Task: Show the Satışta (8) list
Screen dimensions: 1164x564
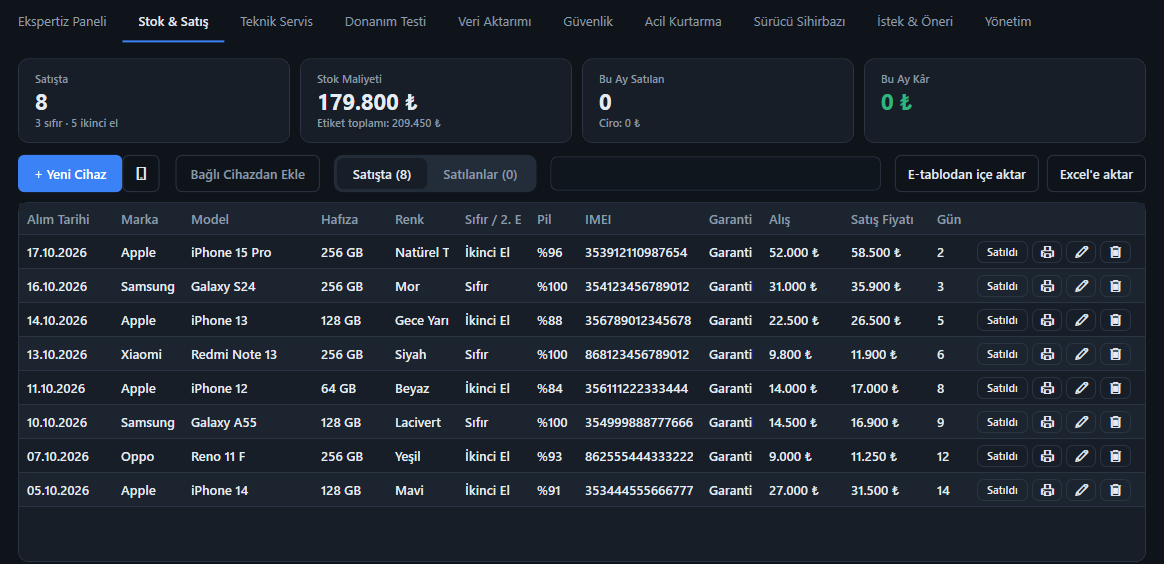Action: coord(382,174)
